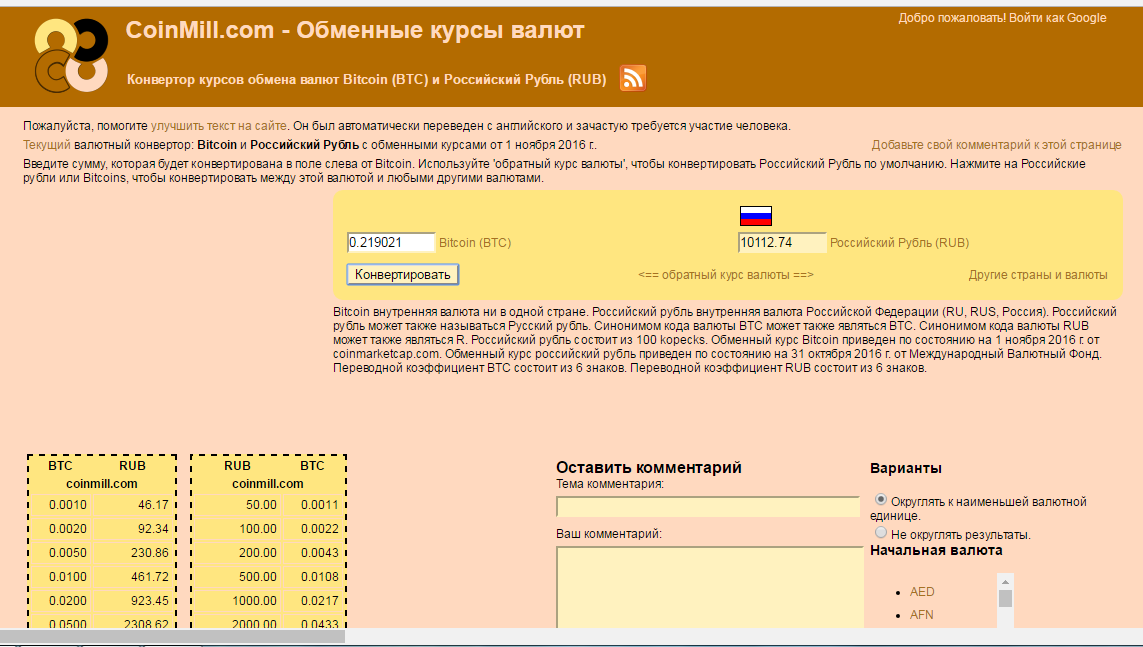1143x647 pixels.
Task: Click the Тема комментария subject field
Action: (x=707, y=507)
